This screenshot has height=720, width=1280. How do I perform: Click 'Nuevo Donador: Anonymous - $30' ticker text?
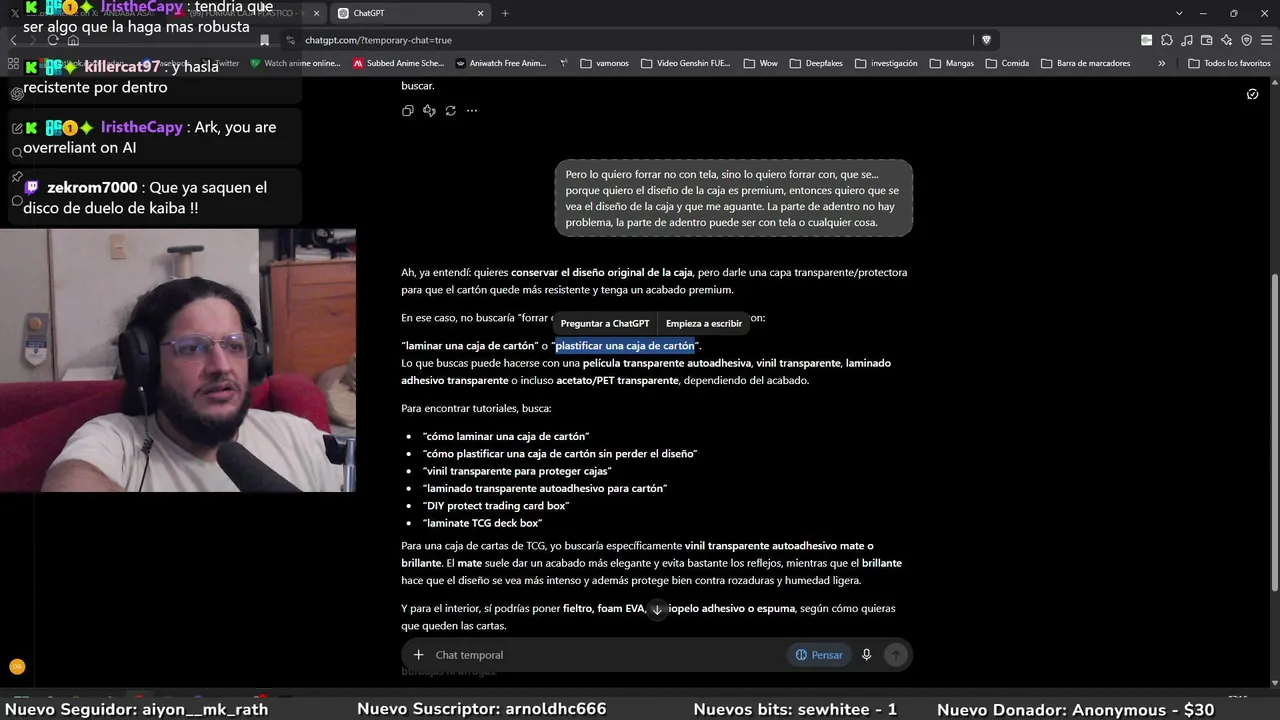click(x=1075, y=709)
